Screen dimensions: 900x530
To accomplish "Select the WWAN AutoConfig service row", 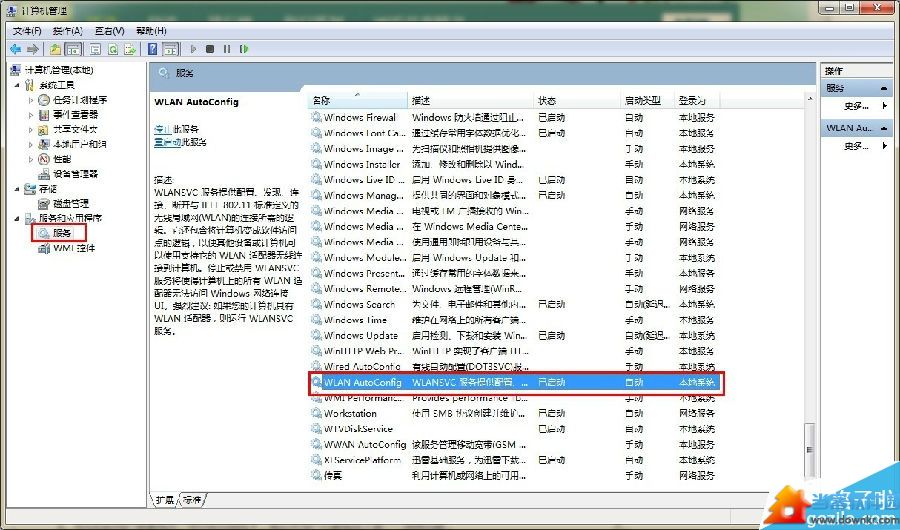I will click(x=514, y=444).
